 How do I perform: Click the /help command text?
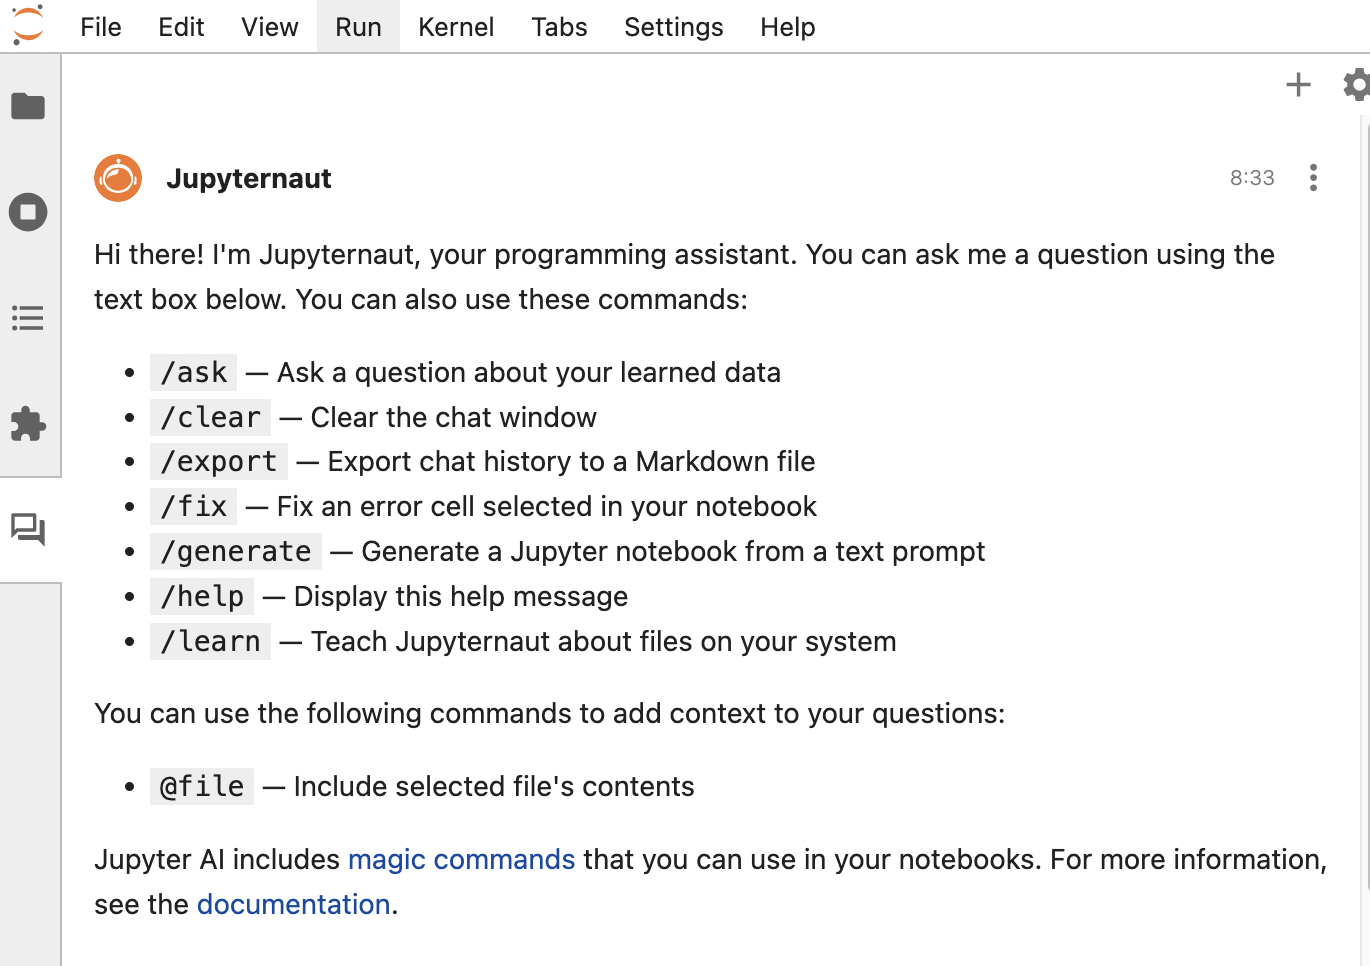click(x=202, y=596)
